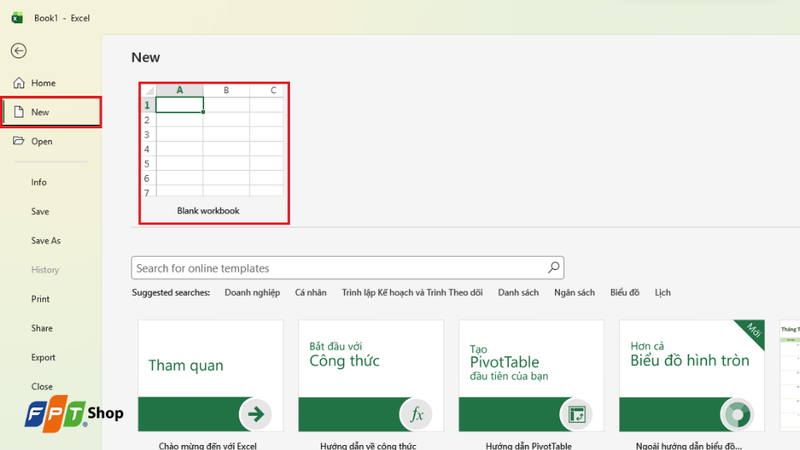Screen dimensions: 800x450
Task: Open the Tham quan template
Action: [210, 376]
